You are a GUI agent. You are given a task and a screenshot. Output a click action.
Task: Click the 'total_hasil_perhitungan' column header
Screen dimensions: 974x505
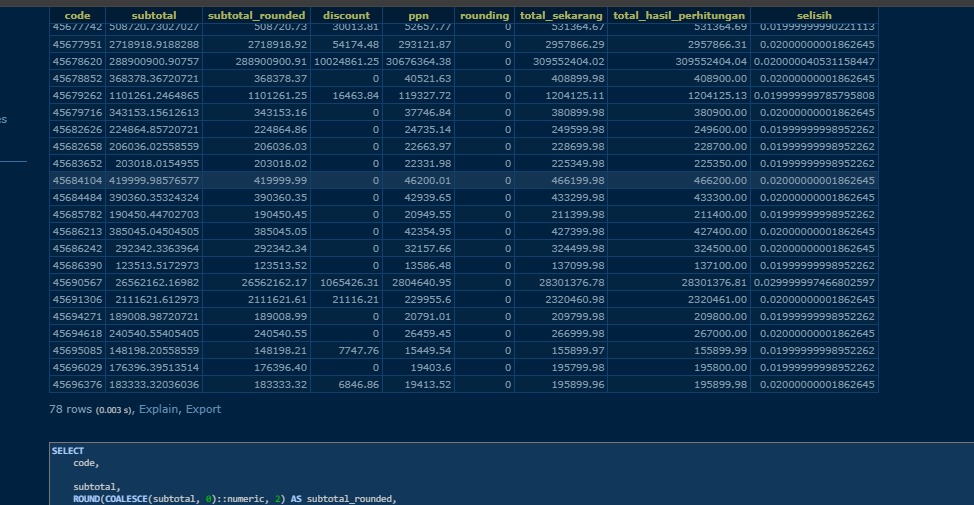click(x=679, y=16)
